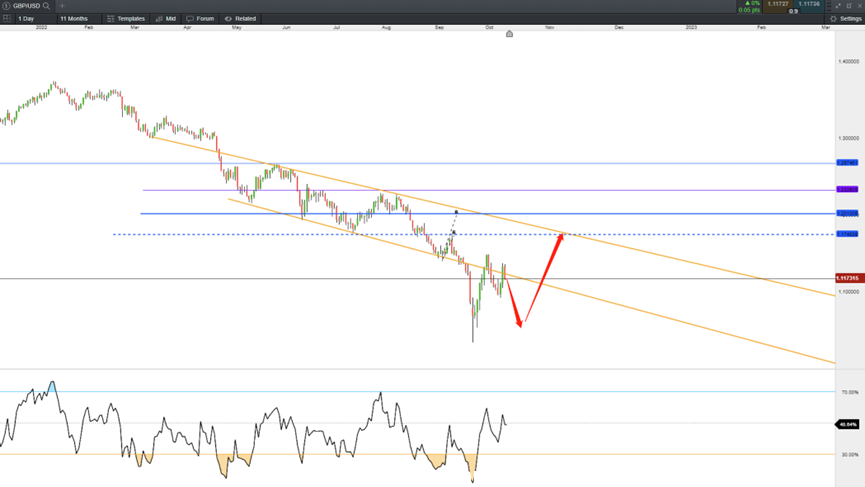The height and width of the screenshot is (487, 865).
Task: Open the chart layout grid icon
Action: (x=7, y=18)
